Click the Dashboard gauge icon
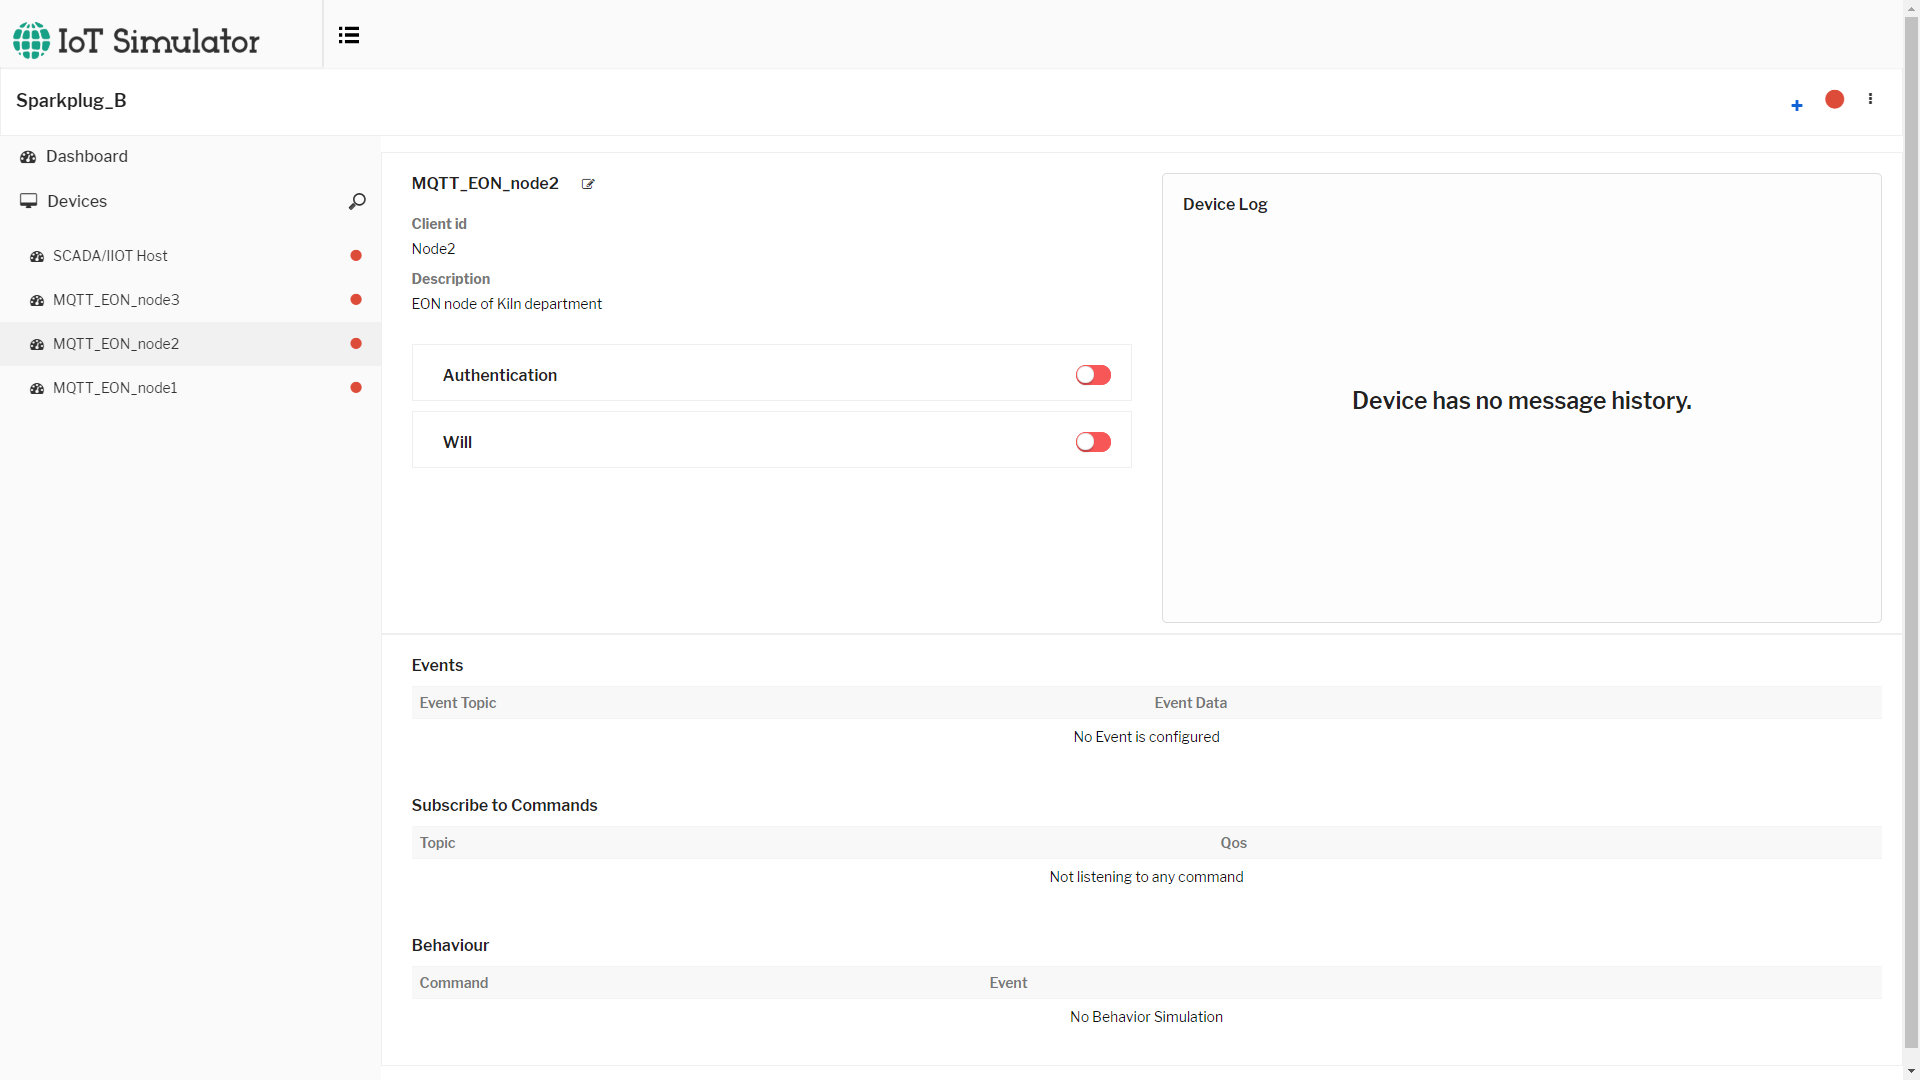Image resolution: width=1920 pixels, height=1080 pixels. click(28, 157)
